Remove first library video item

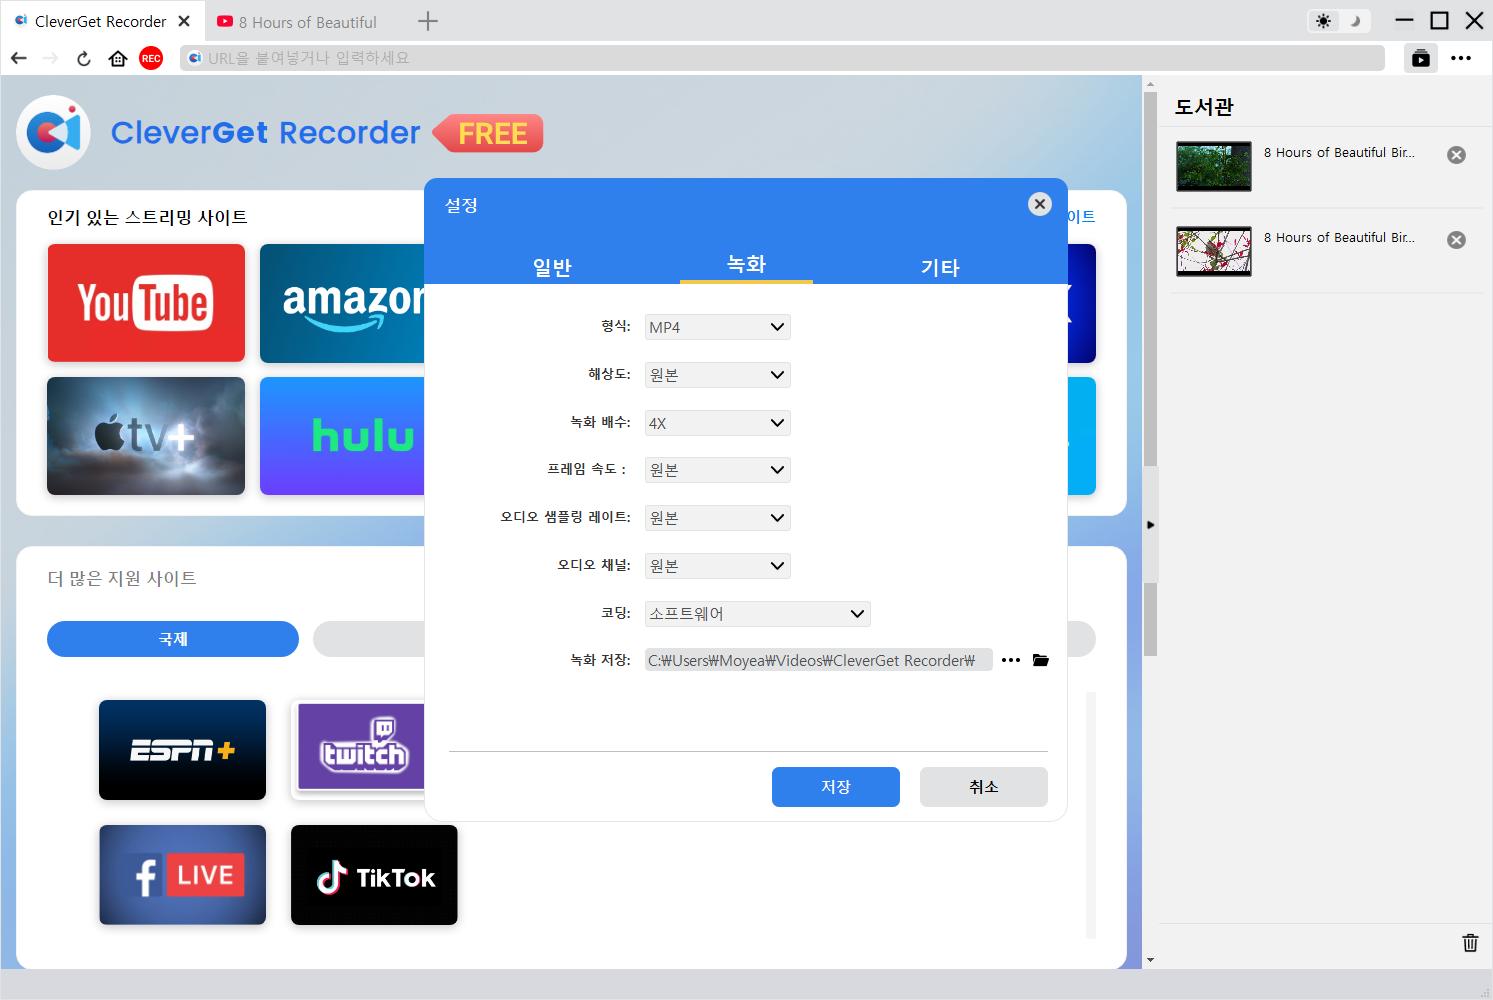1457,155
